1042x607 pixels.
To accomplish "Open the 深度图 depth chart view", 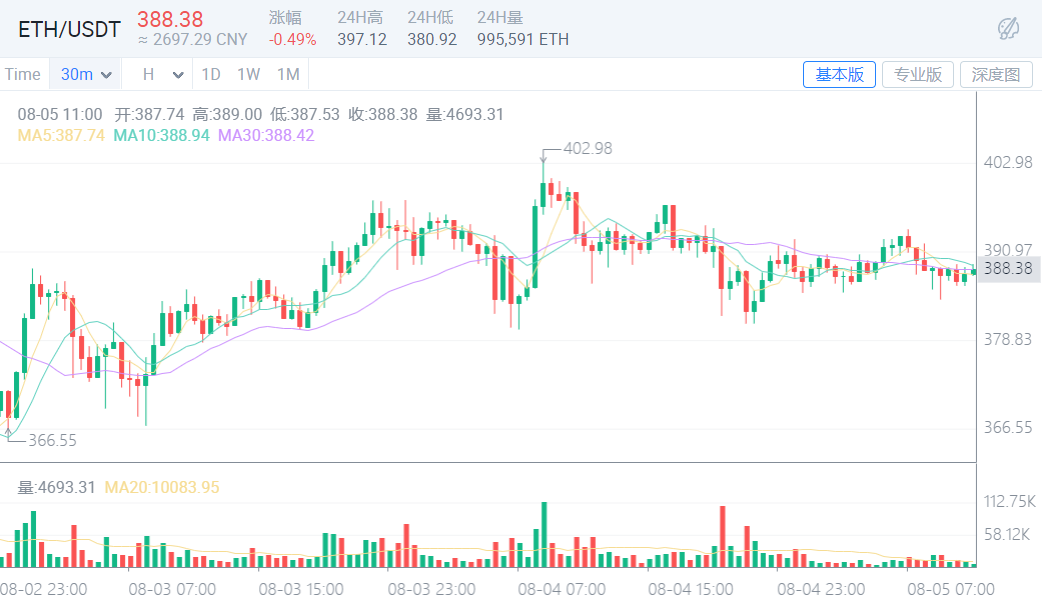I will (995, 74).
